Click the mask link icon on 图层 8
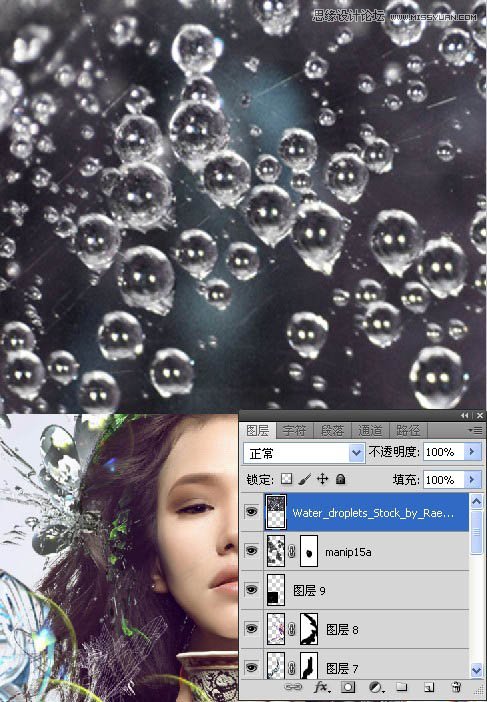Image resolution: width=487 pixels, height=702 pixels. click(x=291, y=629)
